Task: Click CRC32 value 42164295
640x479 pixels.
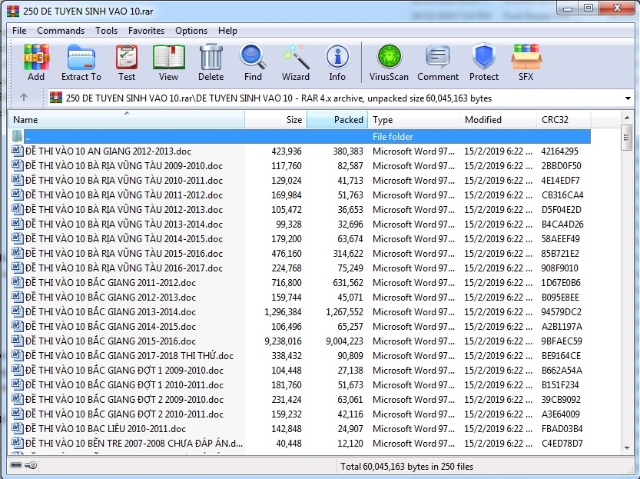Action: 560,151
